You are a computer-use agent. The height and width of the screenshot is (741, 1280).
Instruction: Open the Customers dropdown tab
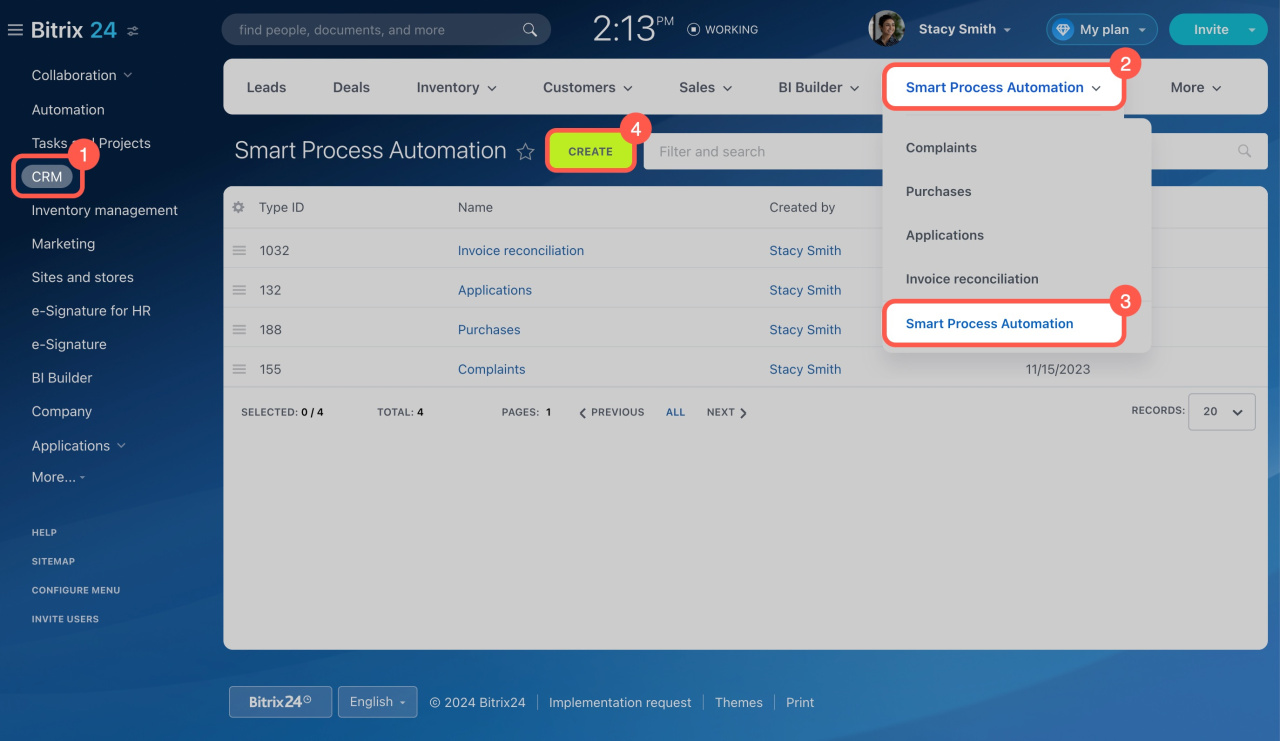[x=588, y=87]
